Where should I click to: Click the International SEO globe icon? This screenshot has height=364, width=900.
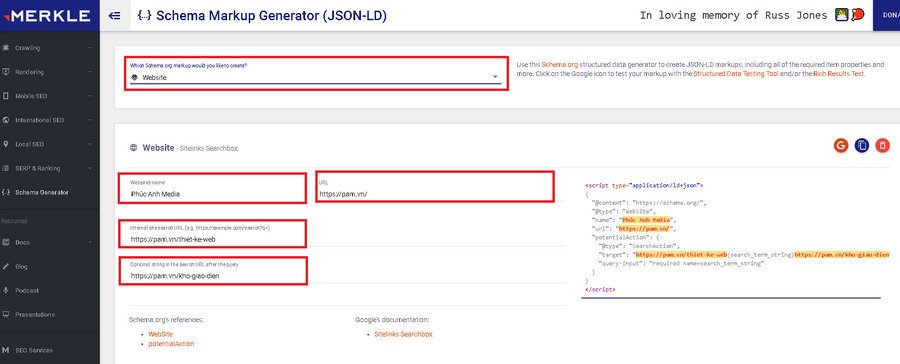tap(6, 121)
